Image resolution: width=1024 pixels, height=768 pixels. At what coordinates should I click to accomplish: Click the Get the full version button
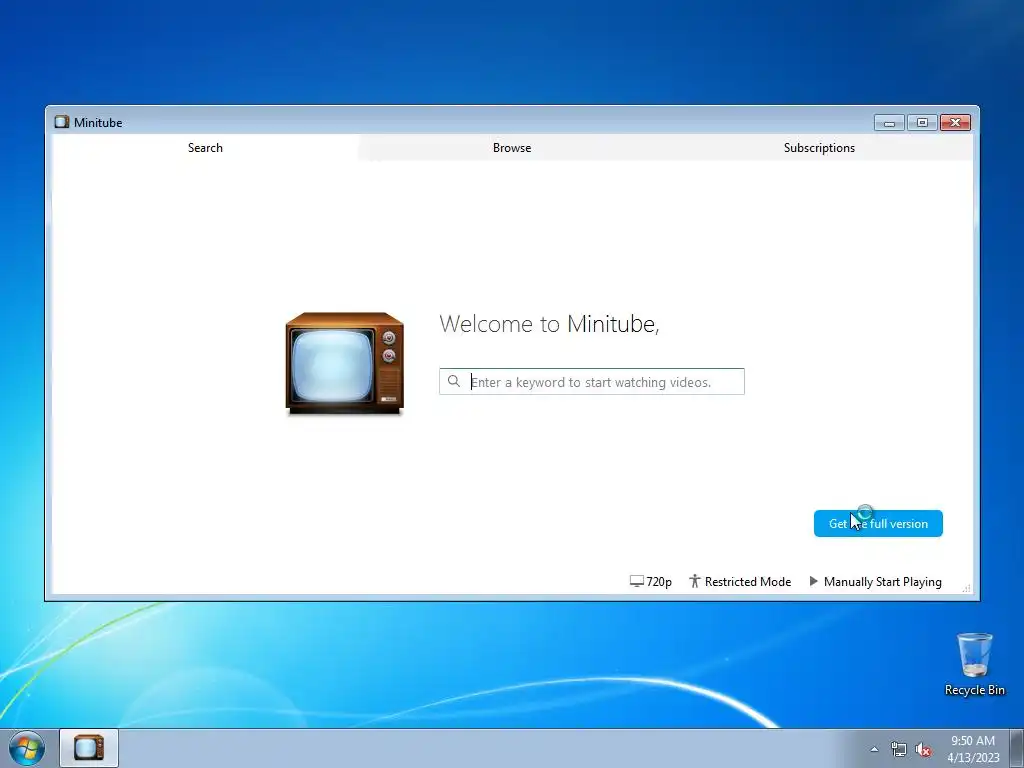coord(878,523)
